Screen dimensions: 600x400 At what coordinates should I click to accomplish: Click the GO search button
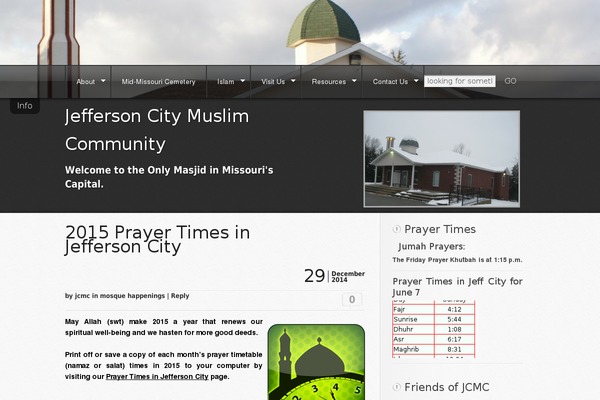click(x=510, y=81)
